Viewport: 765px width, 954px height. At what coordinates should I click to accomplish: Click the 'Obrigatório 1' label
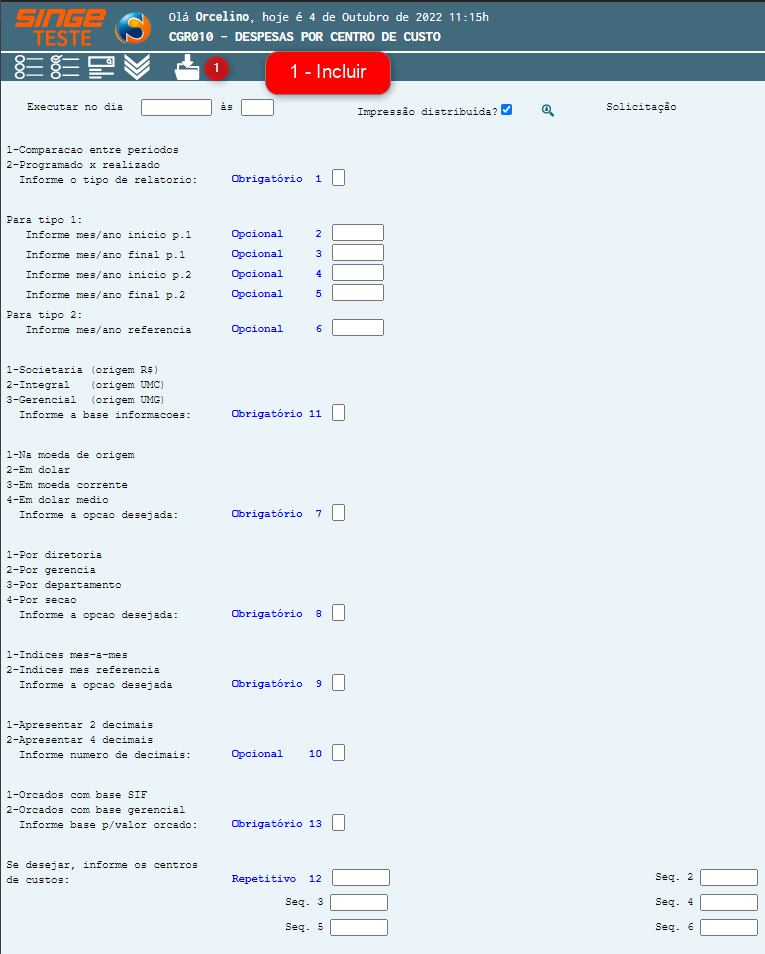(276, 179)
